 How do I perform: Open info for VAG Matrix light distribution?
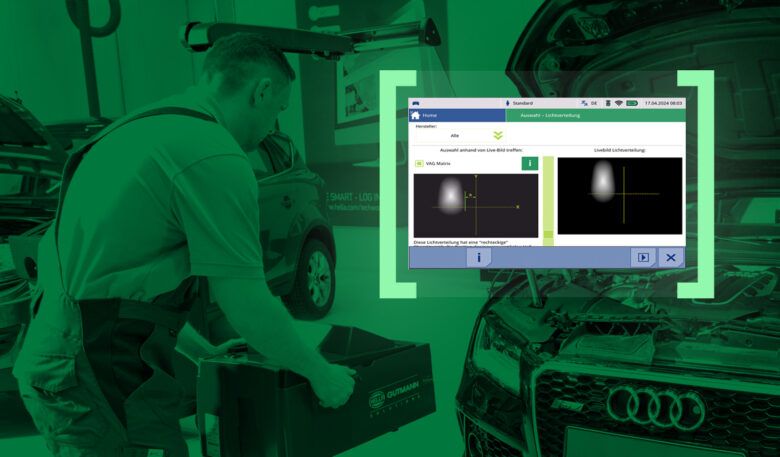(x=529, y=163)
